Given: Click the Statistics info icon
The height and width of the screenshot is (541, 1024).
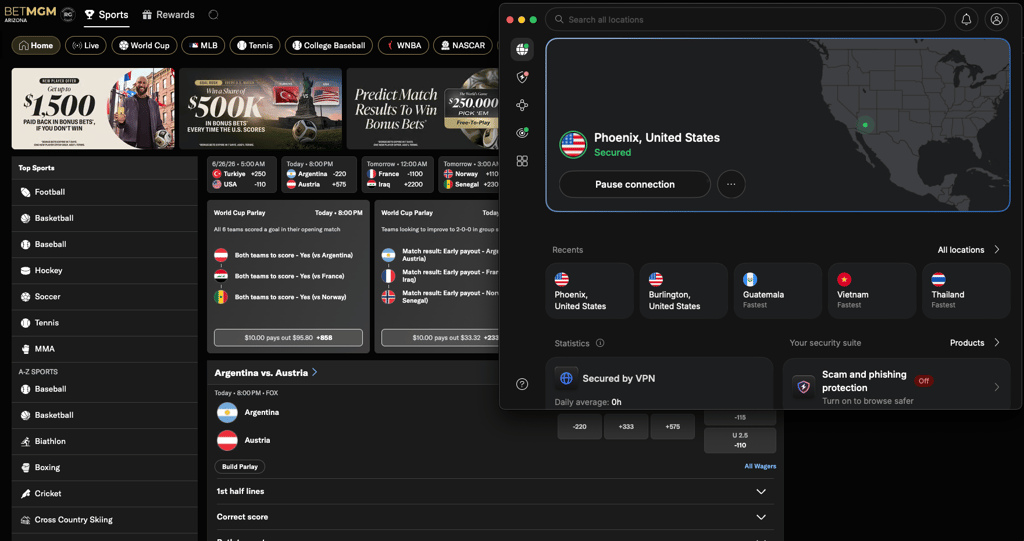Looking at the screenshot, I should point(600,343).
